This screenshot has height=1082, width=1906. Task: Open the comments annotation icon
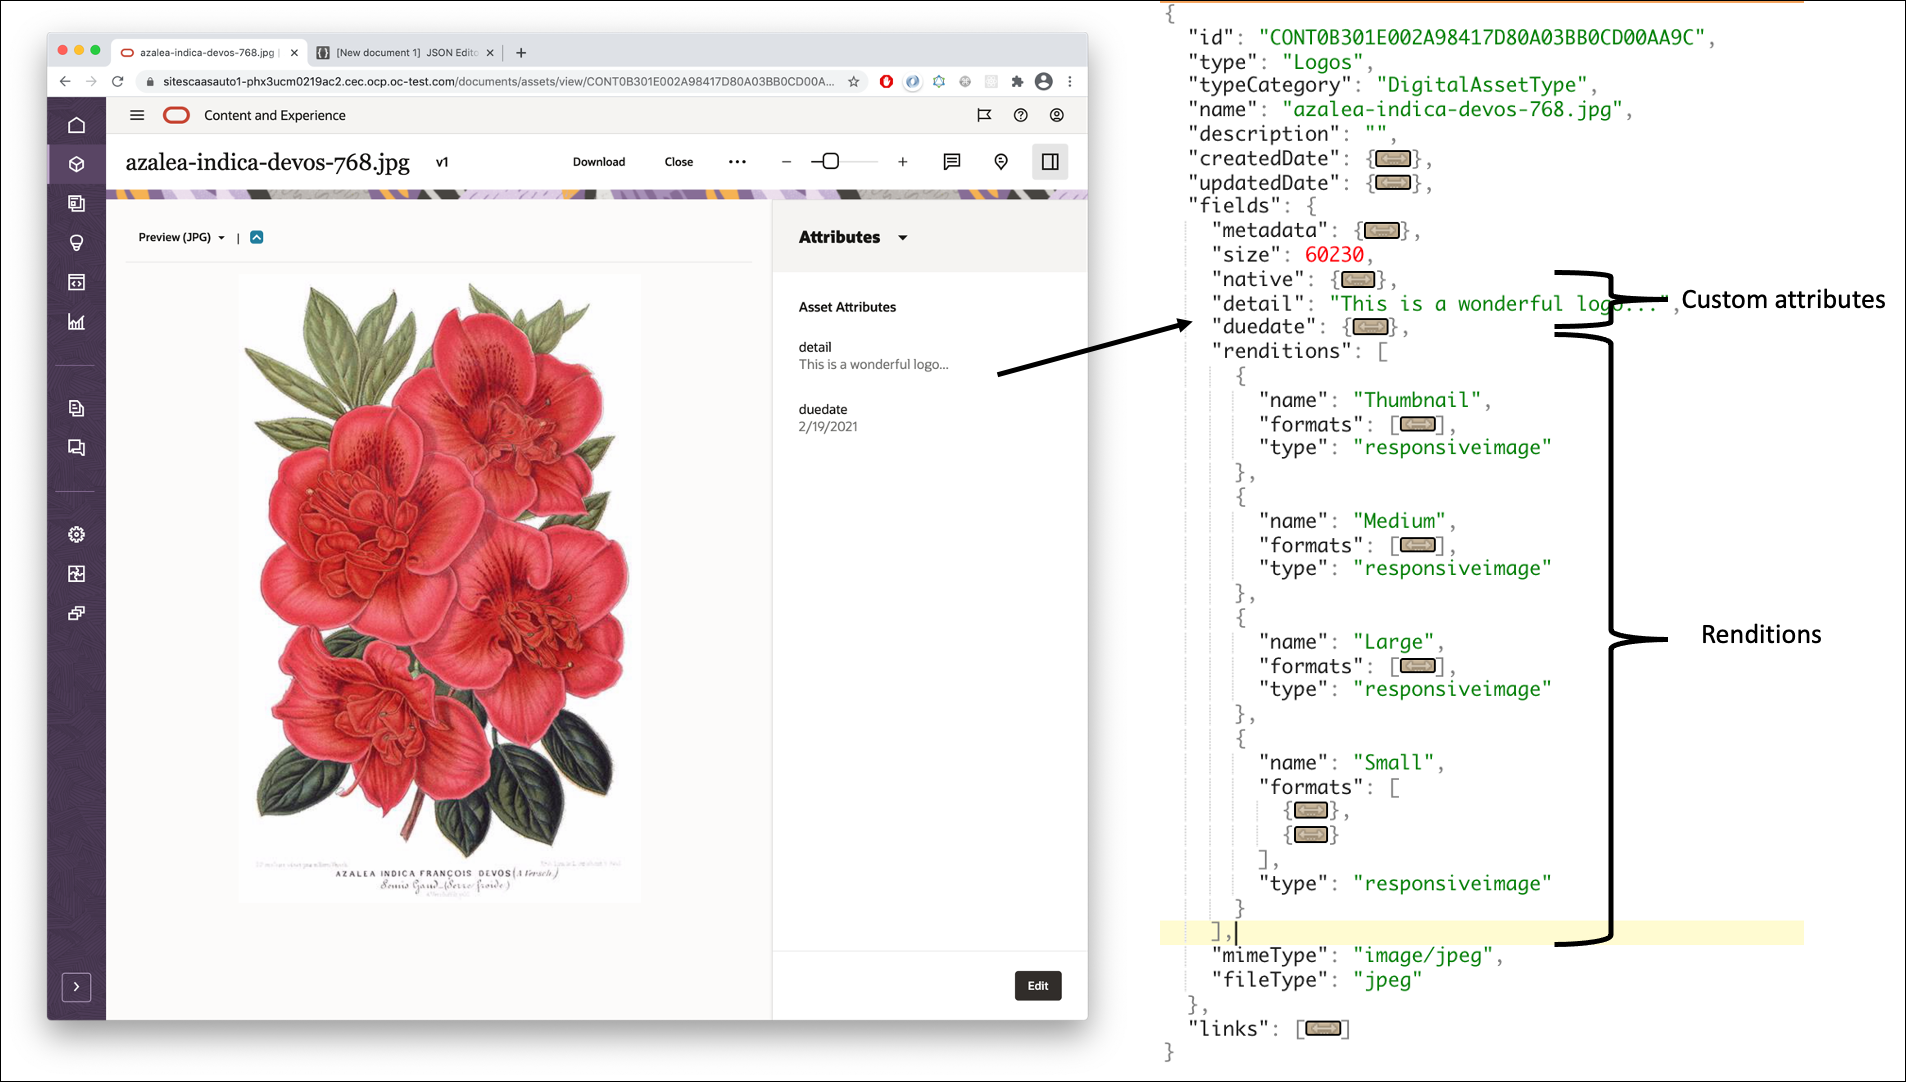tap(952, 161)
